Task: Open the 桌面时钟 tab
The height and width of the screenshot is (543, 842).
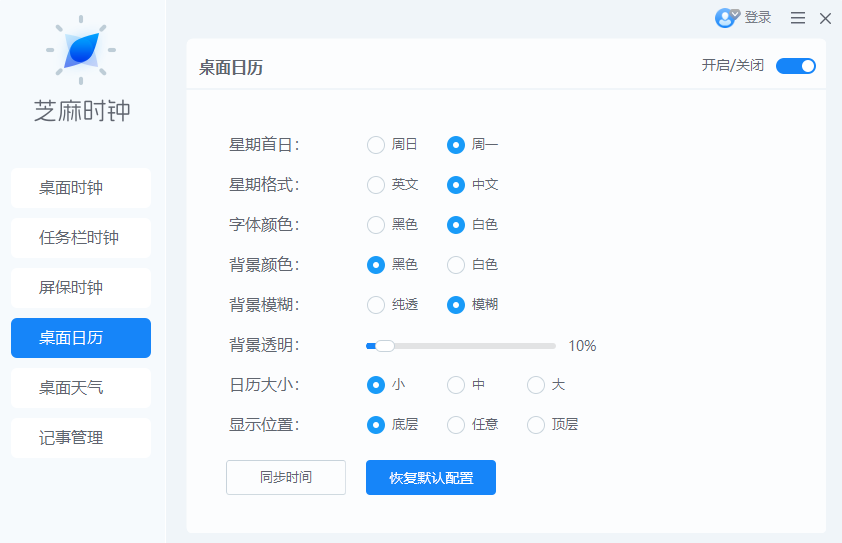Action: pyautogui.click(x=81, y=188)
